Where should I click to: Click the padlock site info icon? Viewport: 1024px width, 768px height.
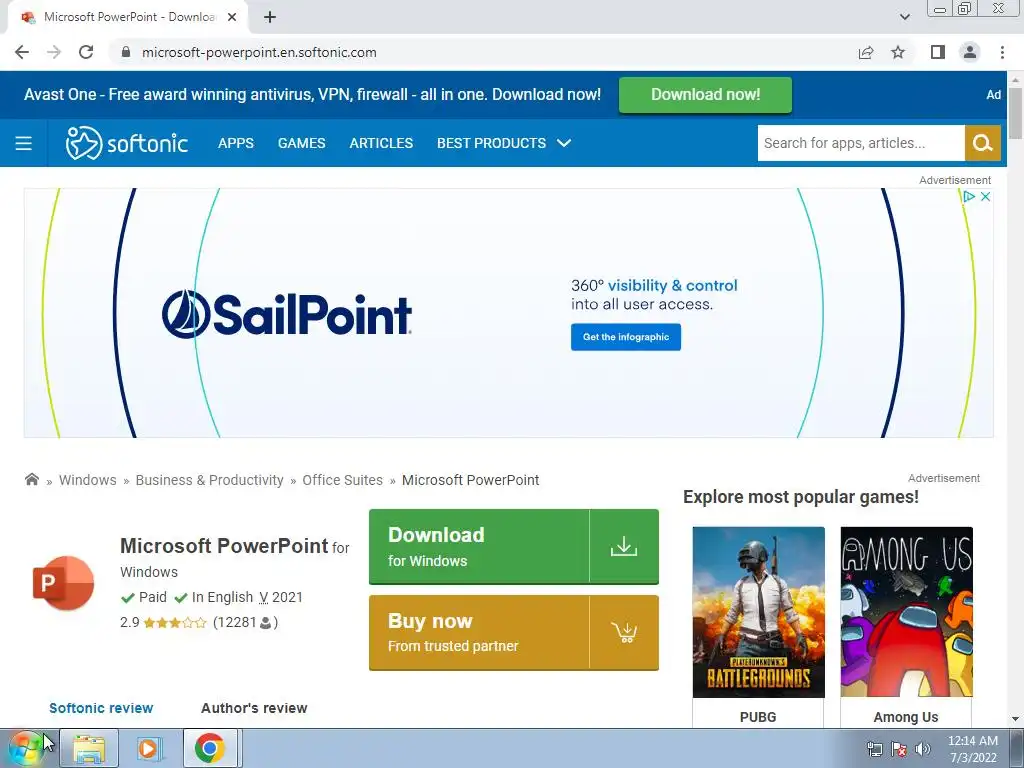(x=126, y=52)
